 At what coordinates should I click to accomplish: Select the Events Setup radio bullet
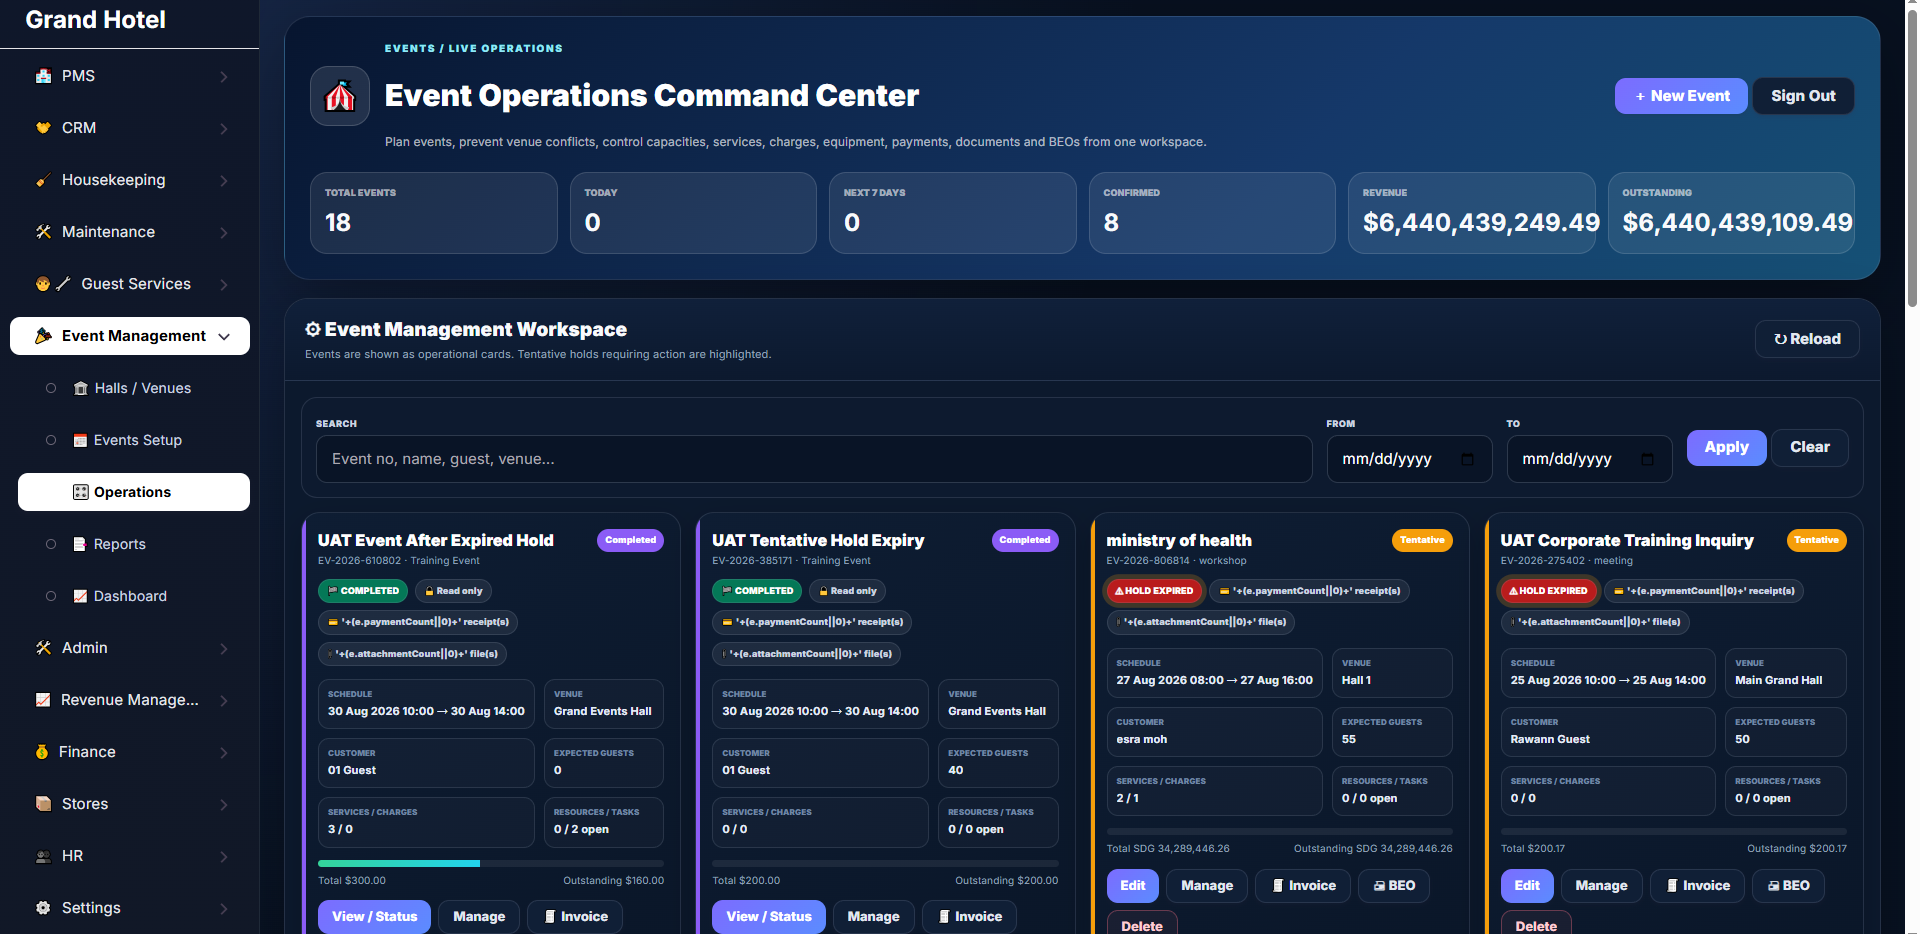(51, 440)
